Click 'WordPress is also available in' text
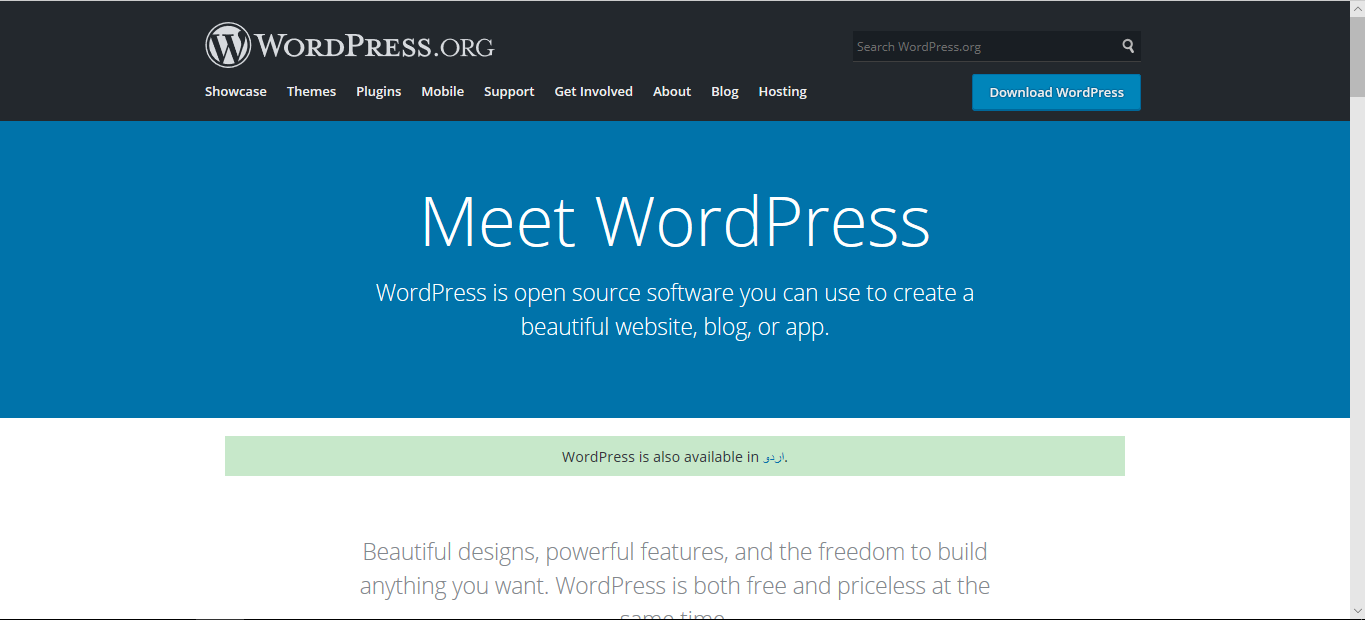The height and width of the screenshot is (620, 1365). (660, 457)
